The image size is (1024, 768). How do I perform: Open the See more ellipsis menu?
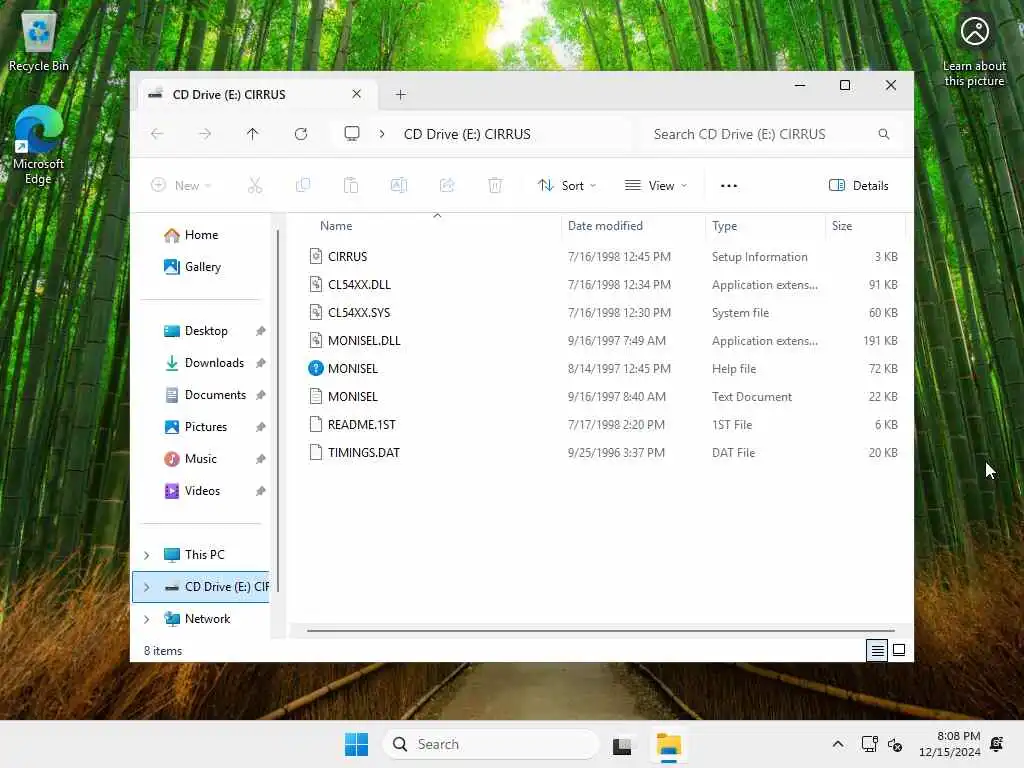click(x=729, y=185)
